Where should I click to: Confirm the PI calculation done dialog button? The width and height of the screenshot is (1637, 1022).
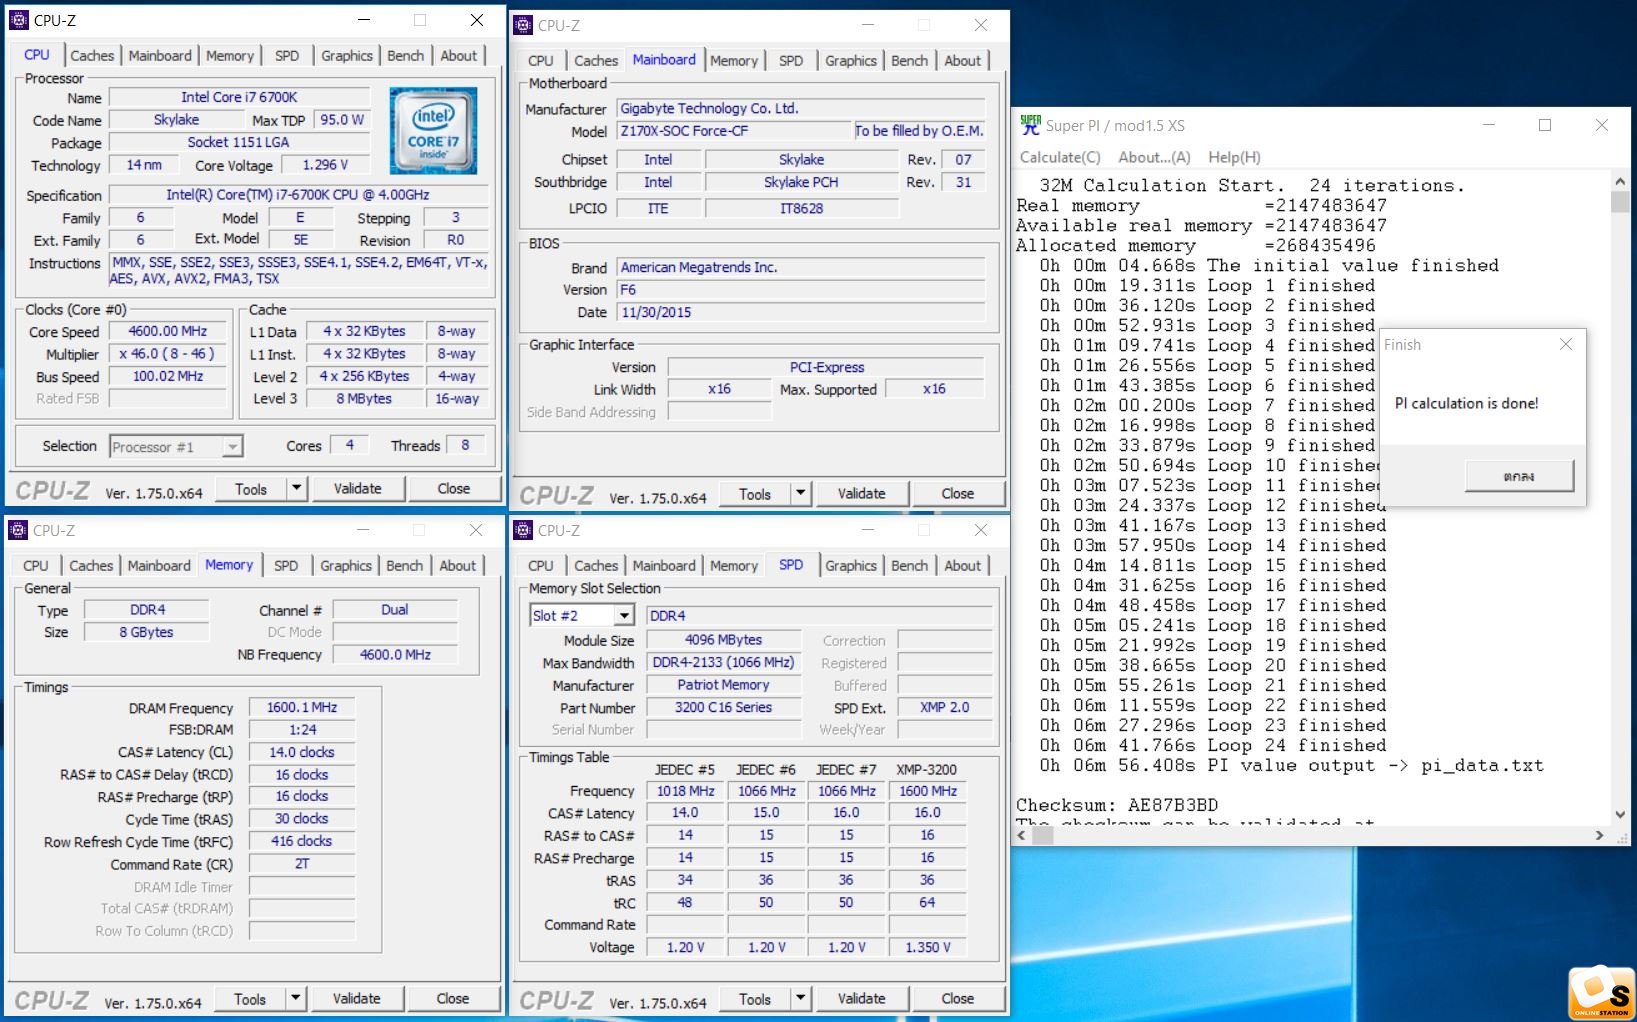click(x=1519, y=476)
